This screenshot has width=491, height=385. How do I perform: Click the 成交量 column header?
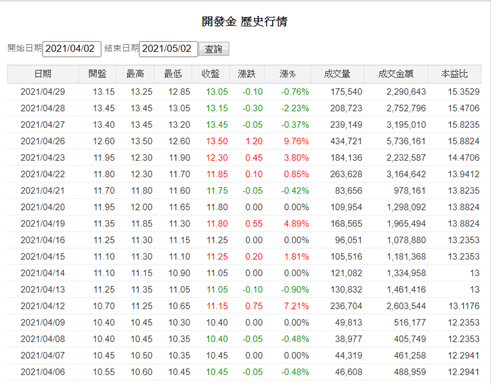(x=337, y=74)
